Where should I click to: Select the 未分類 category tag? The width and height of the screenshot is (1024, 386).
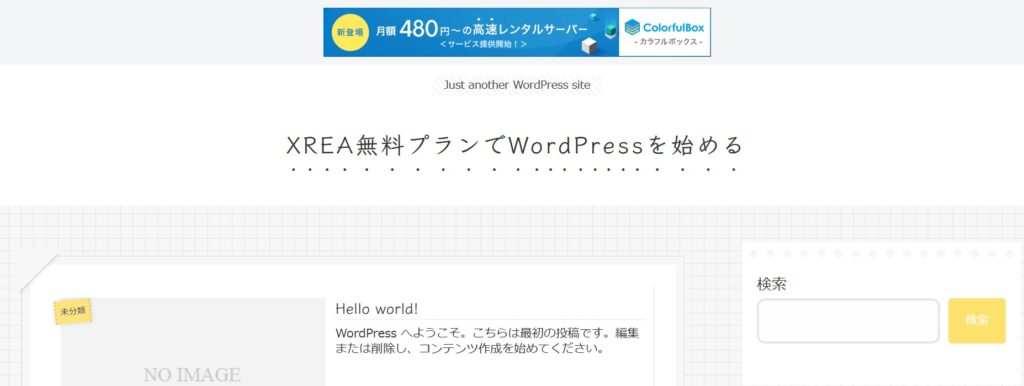(72, 312)
